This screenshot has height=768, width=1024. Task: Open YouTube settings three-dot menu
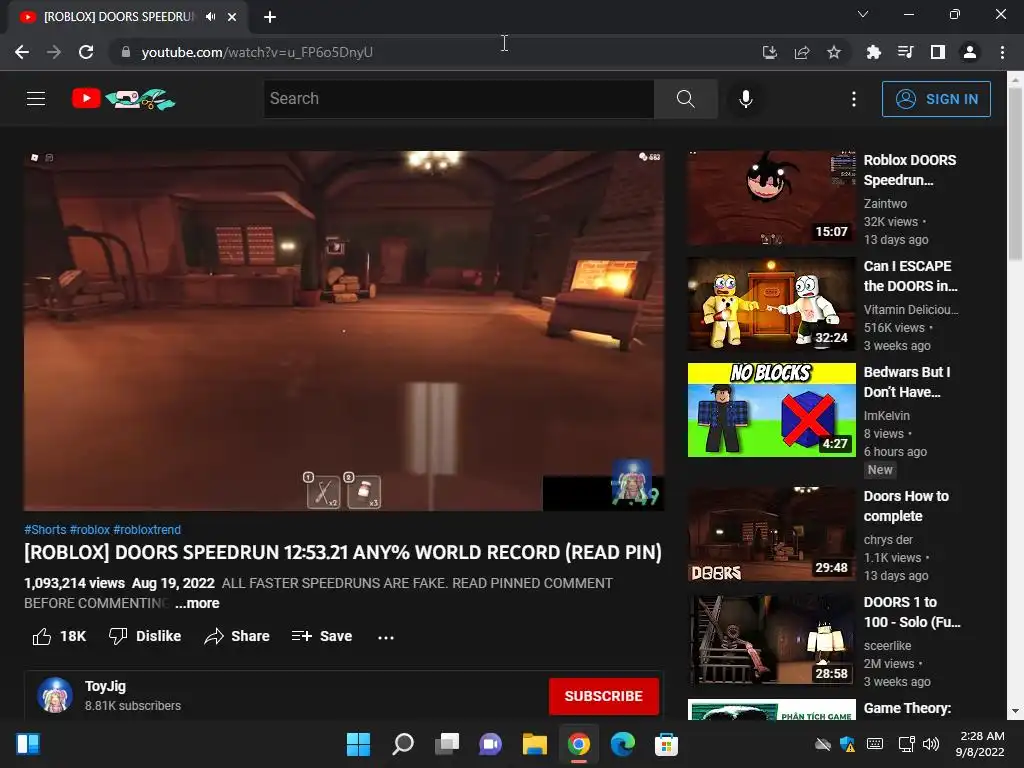pyautogui.click(x=853, y=99)
